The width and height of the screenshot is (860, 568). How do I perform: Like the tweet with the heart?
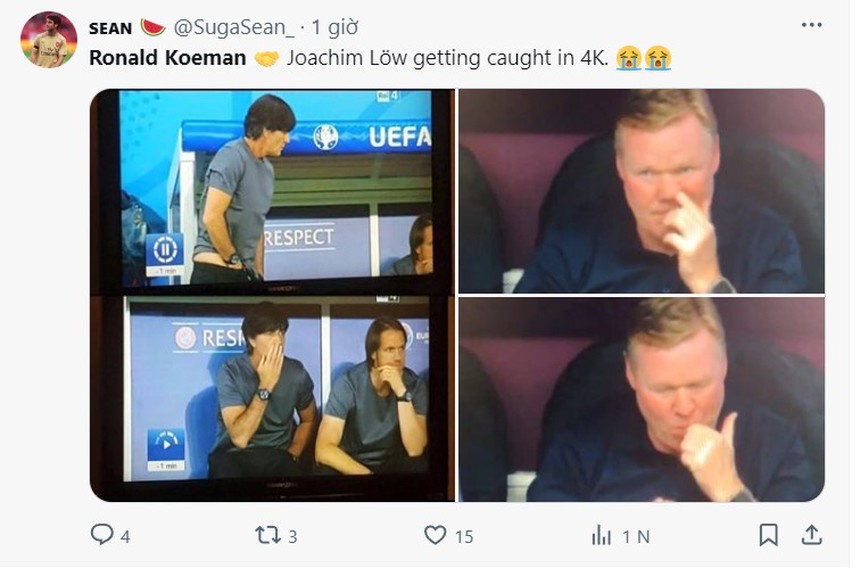coord(434,535)
